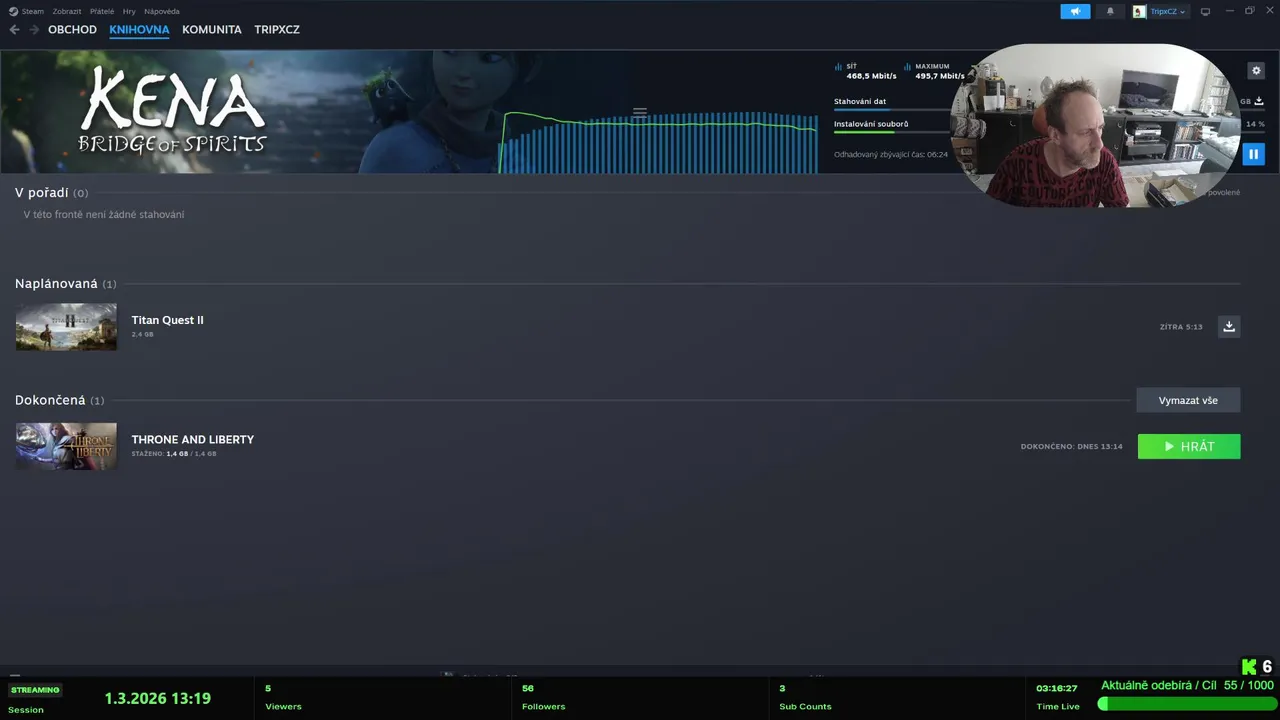
Task: Enter Big Picture mode via monitor icon
Action: click(1205, 11)
